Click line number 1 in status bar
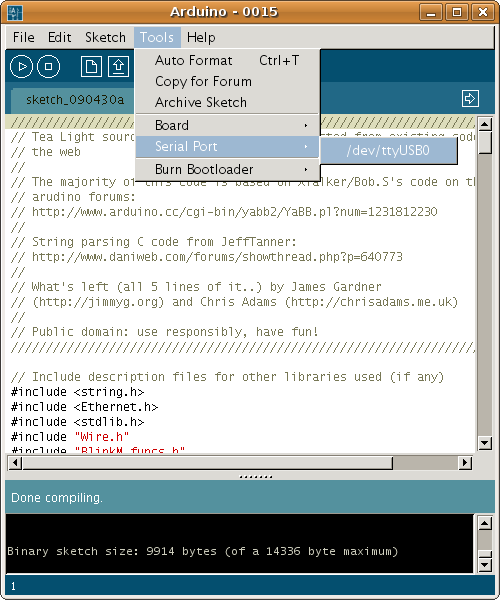Screen dimensions: 500x600 [x=13, y=586]
